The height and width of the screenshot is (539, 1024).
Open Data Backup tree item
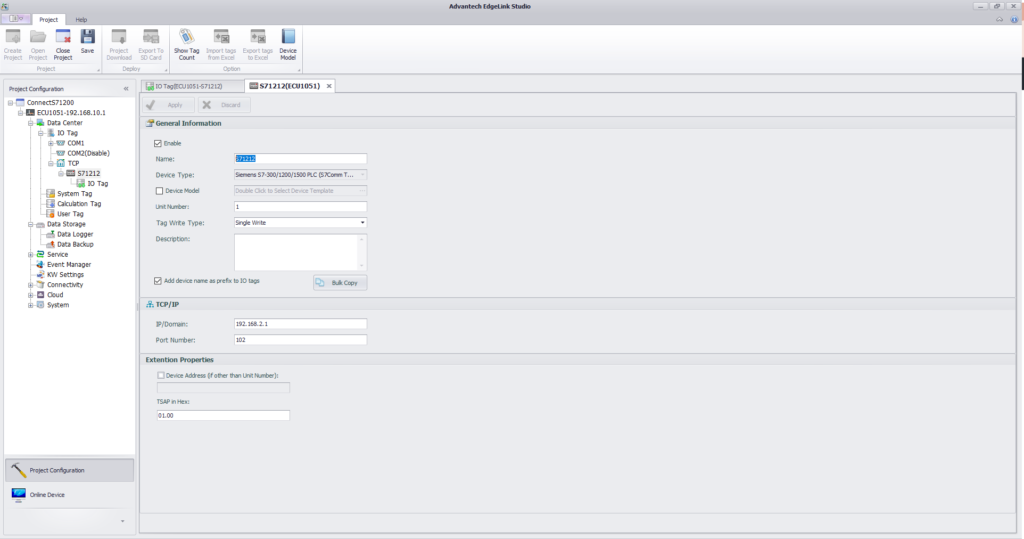pyautogui.click(x=75, y=244)
